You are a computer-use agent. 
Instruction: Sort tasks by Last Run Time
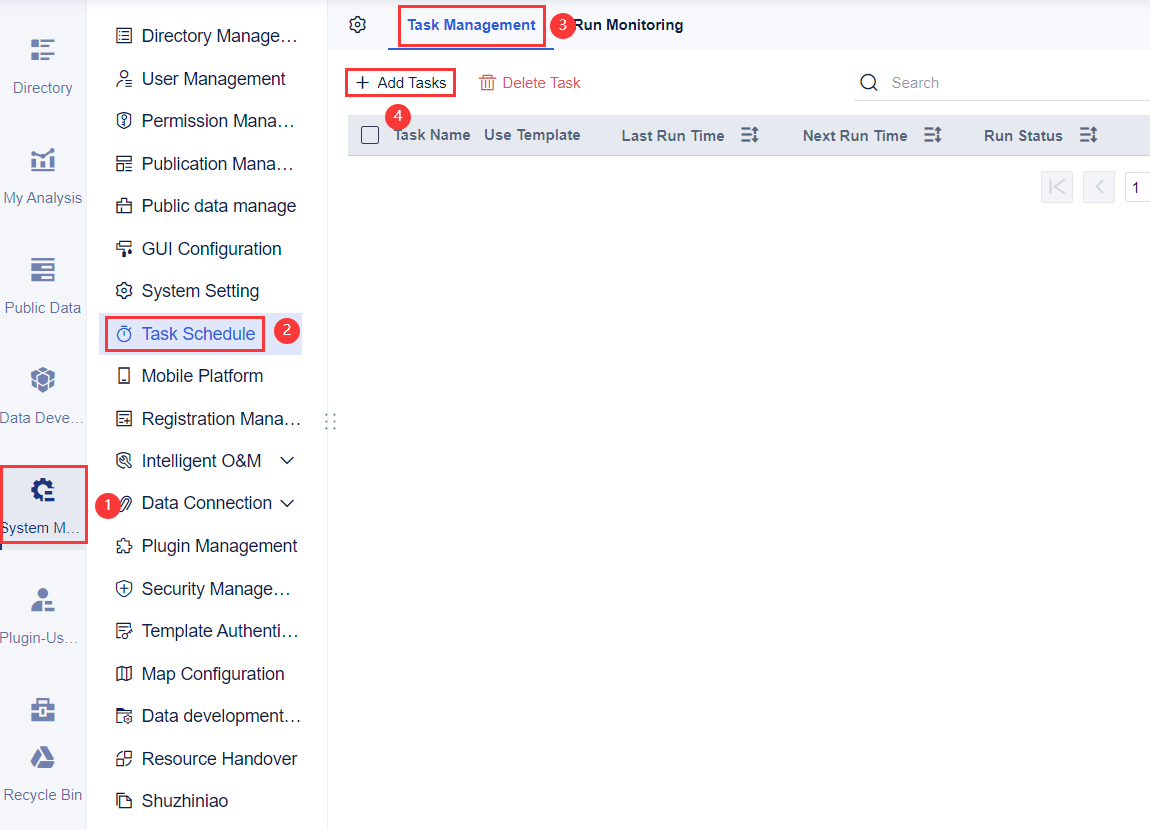click(749, 134)
